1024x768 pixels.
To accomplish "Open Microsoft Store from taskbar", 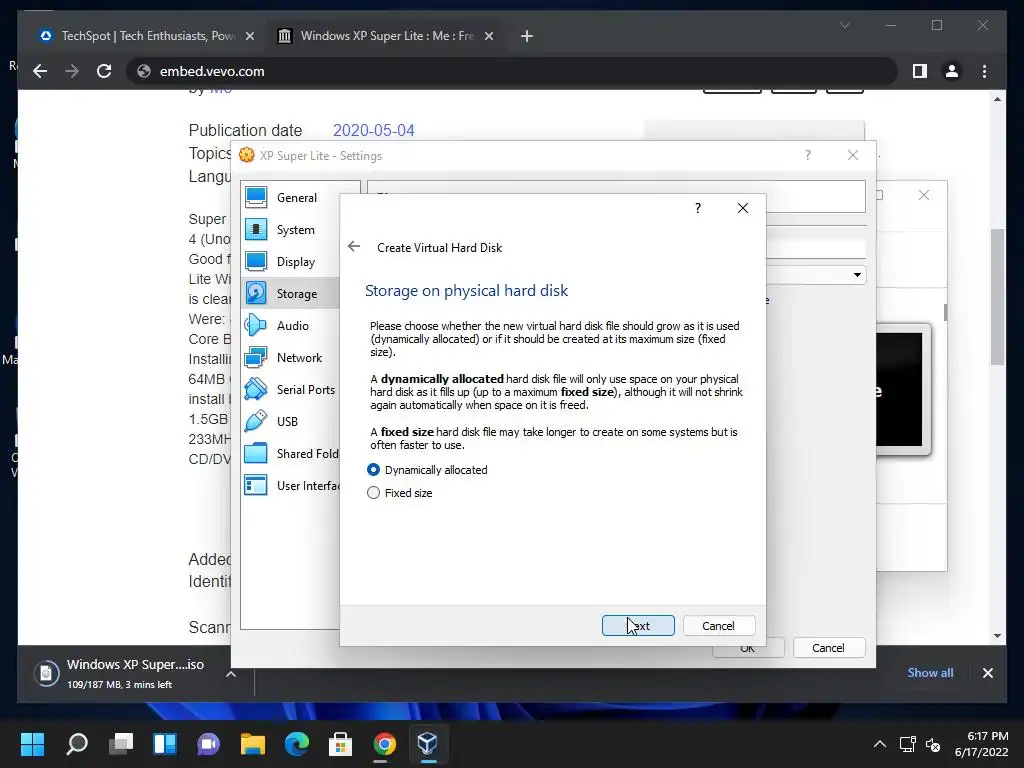I will [340, 743].
